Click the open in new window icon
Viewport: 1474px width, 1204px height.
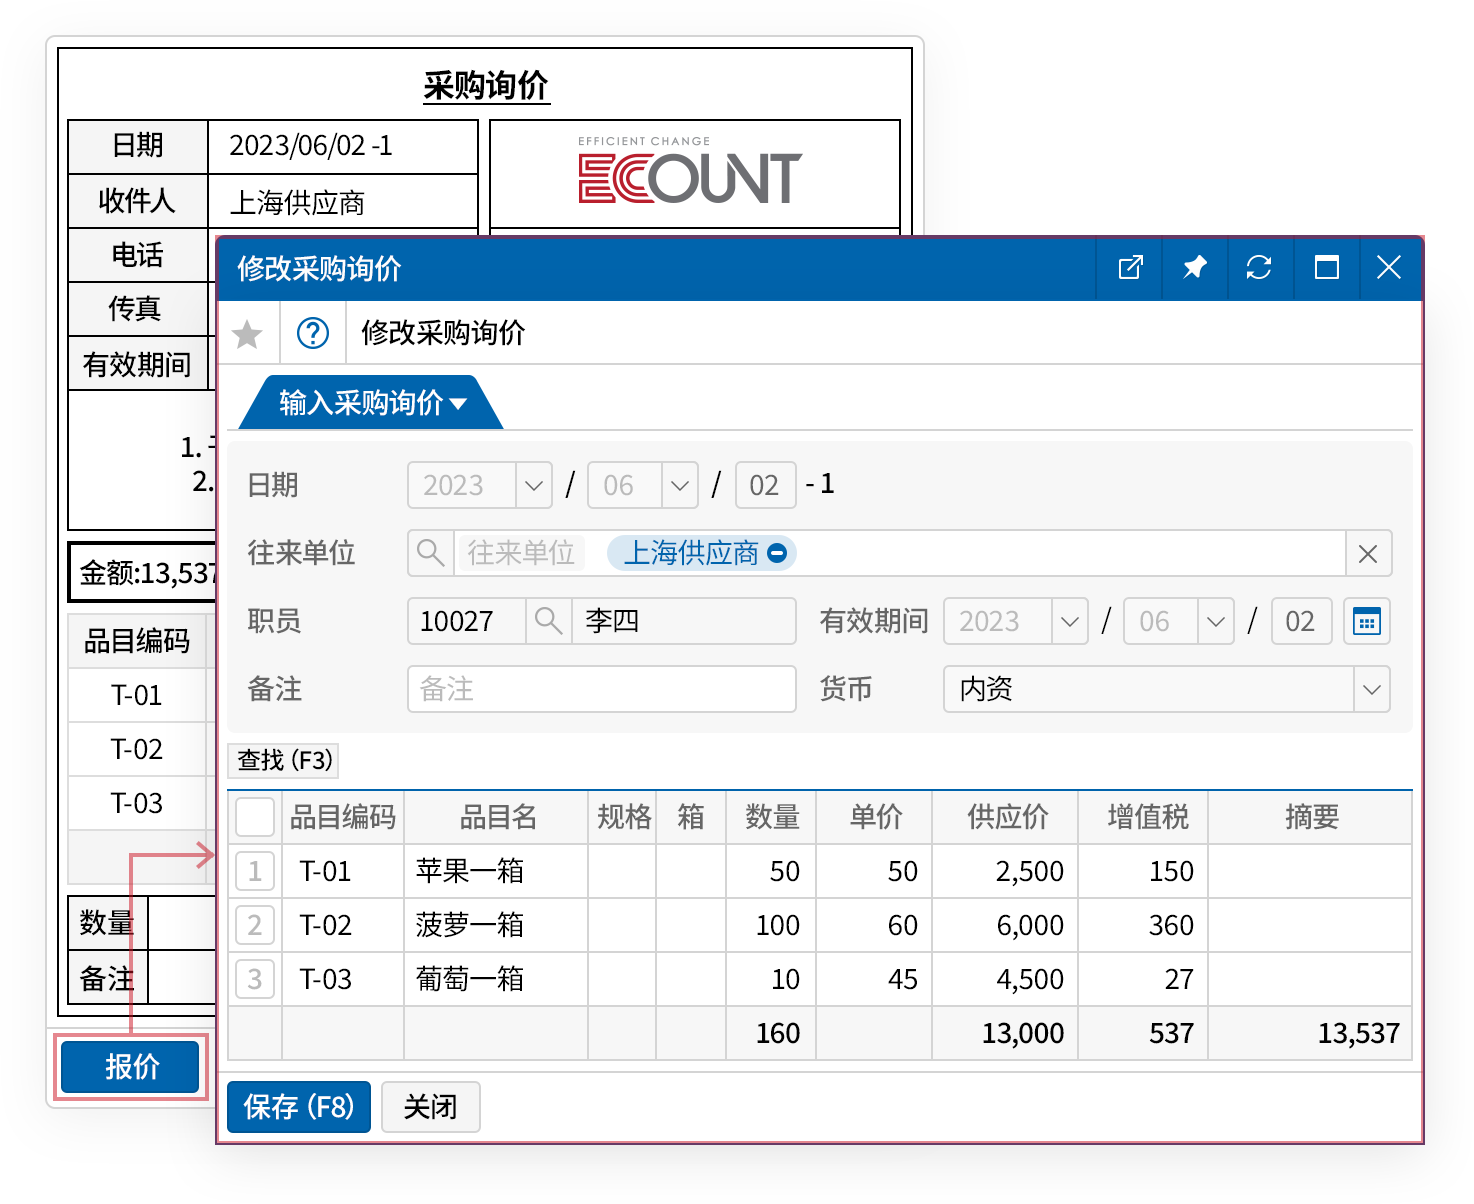coord(1130,268)
